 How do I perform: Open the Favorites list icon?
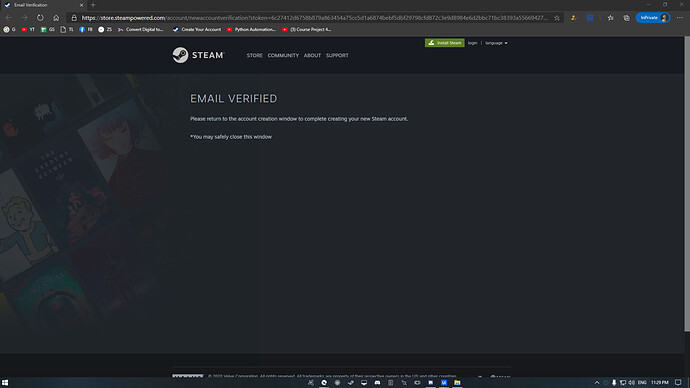click(610, 18)
